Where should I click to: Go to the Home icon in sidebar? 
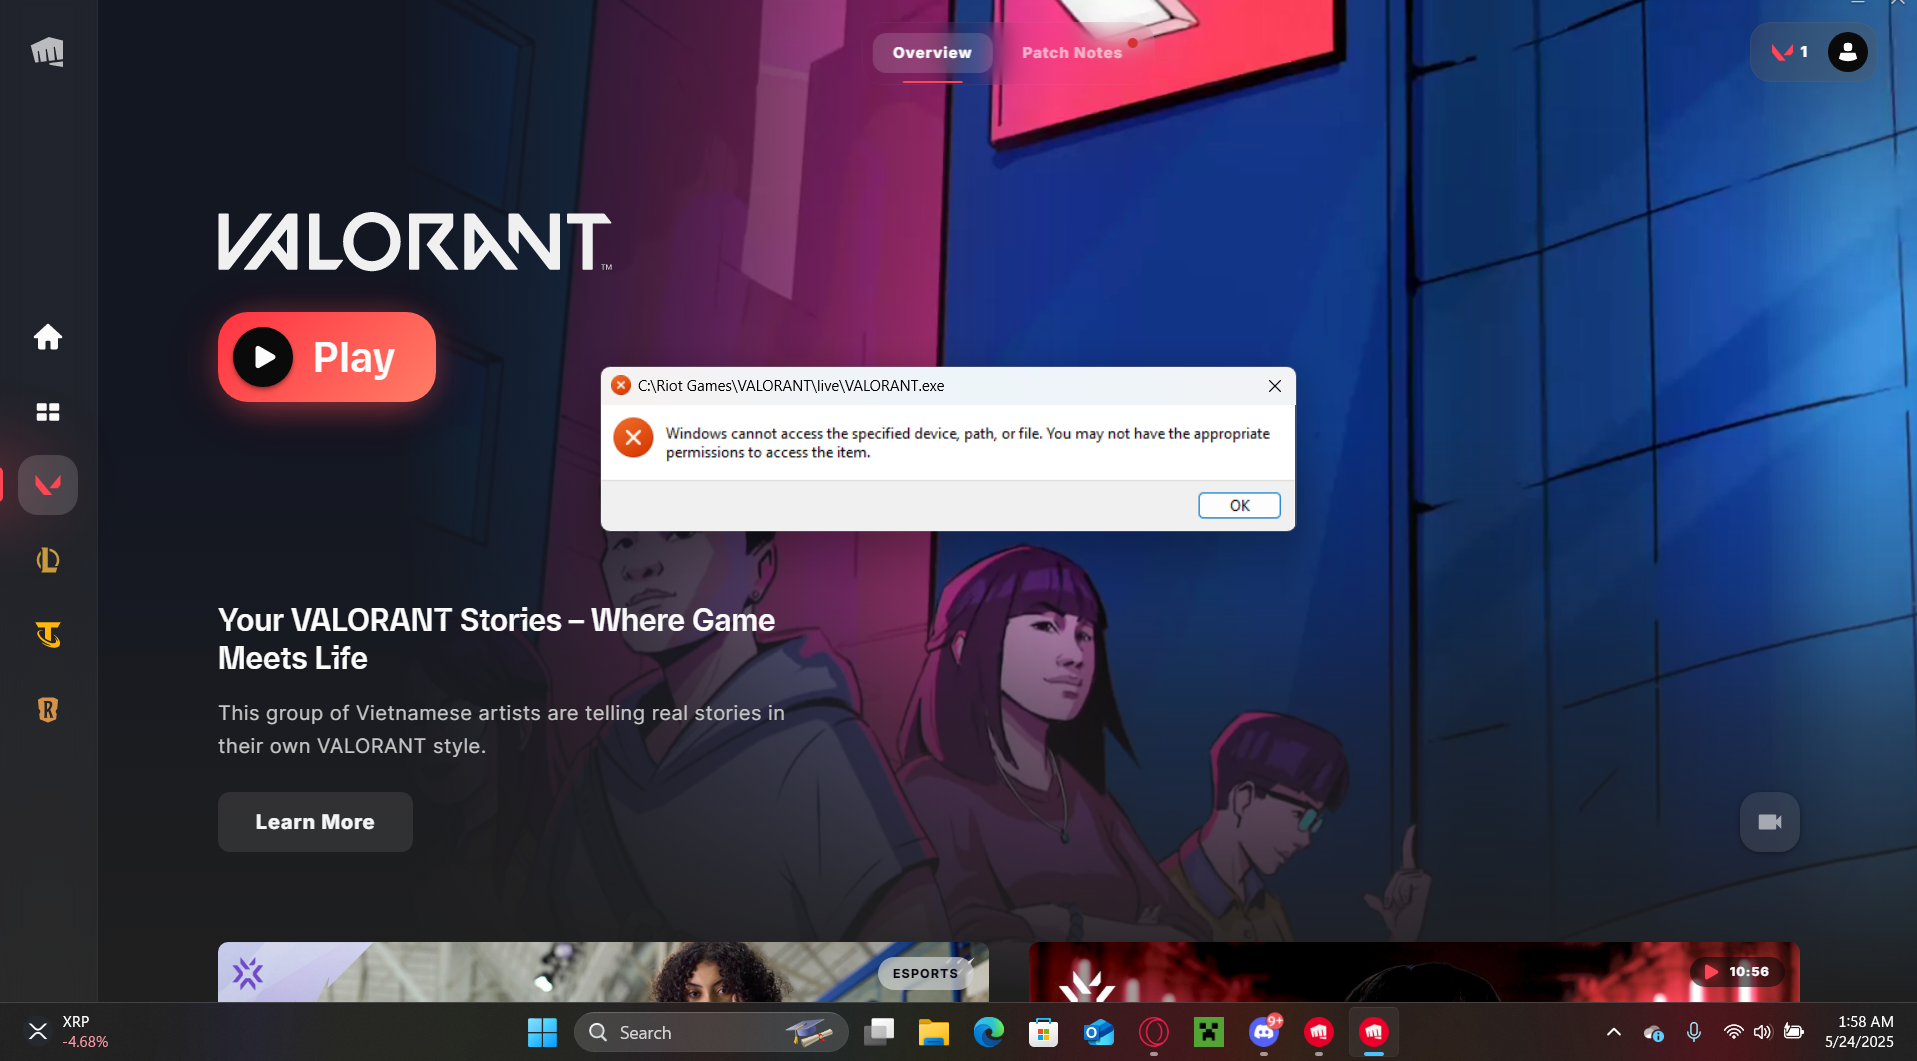coord(48,337)
